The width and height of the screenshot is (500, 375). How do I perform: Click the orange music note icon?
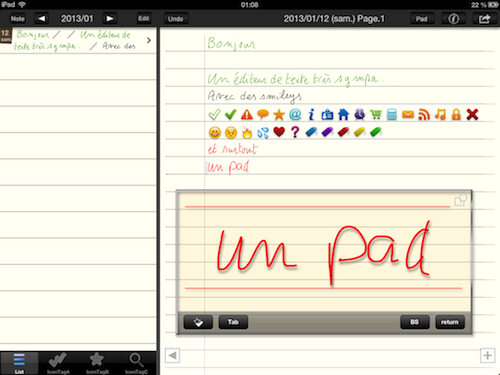(x=440, y=114)
